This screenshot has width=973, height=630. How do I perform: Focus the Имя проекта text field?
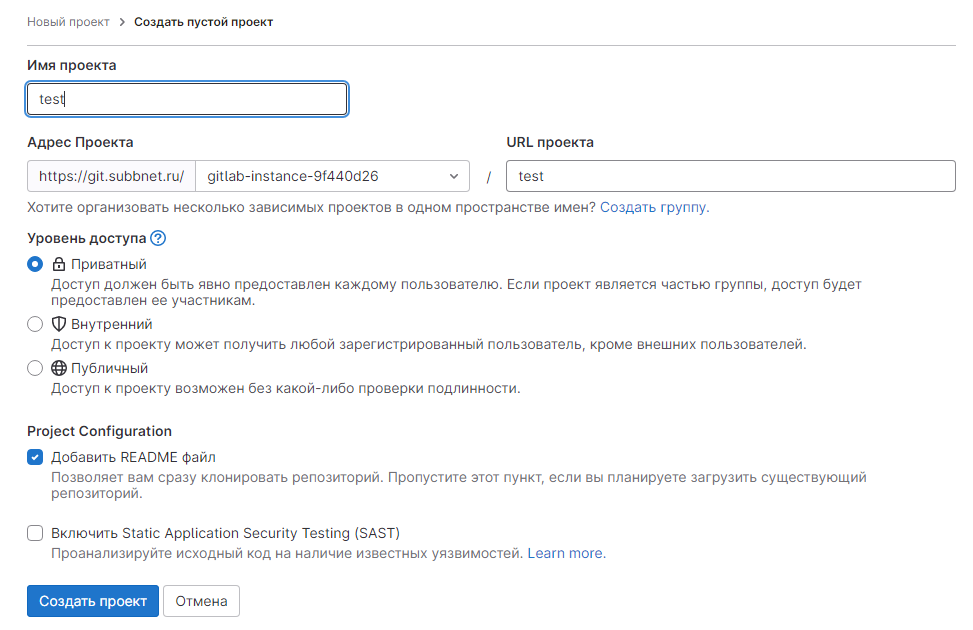pyautogui.click(x=187, y=99)
